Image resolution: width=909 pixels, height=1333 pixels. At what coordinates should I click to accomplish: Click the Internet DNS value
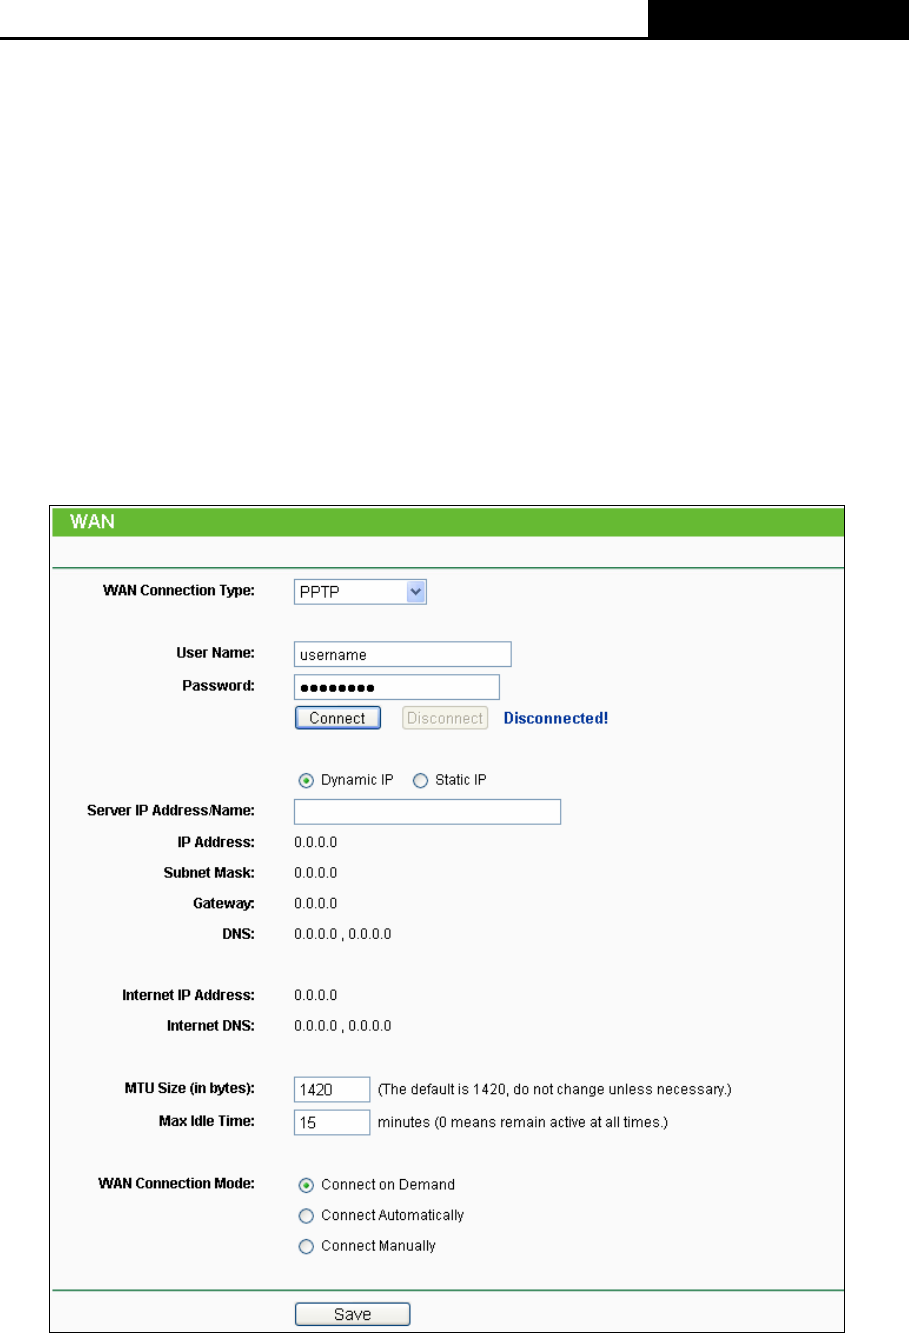click(x=343, y=1026)
